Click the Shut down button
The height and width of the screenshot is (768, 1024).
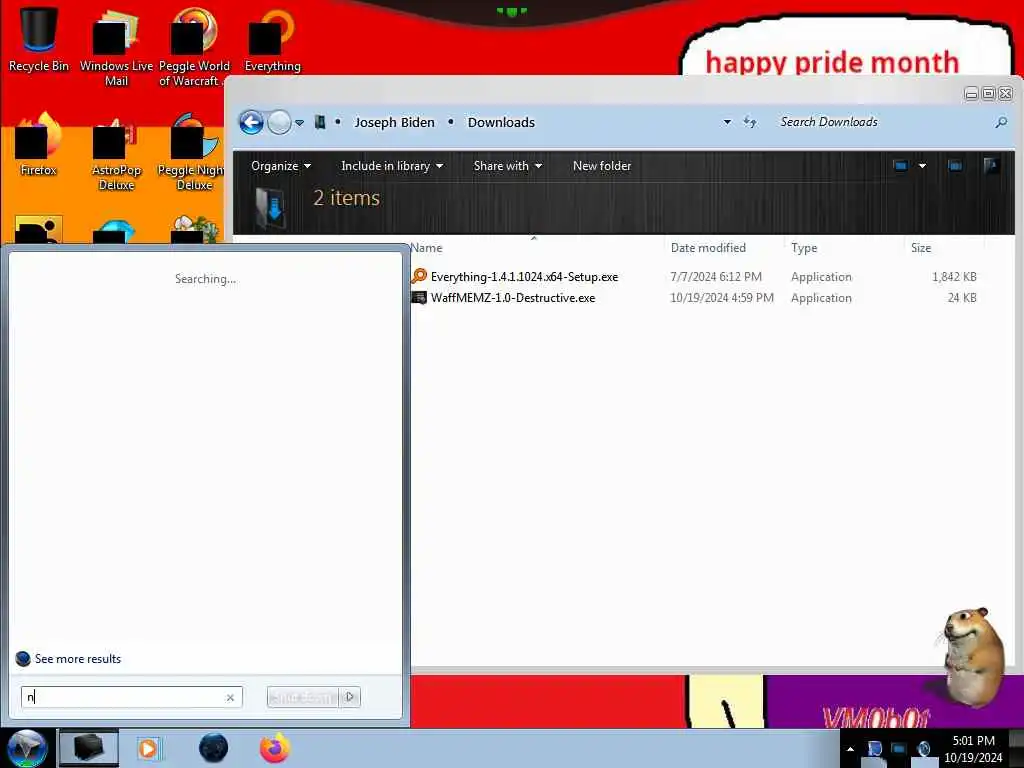tap(302, 697)
